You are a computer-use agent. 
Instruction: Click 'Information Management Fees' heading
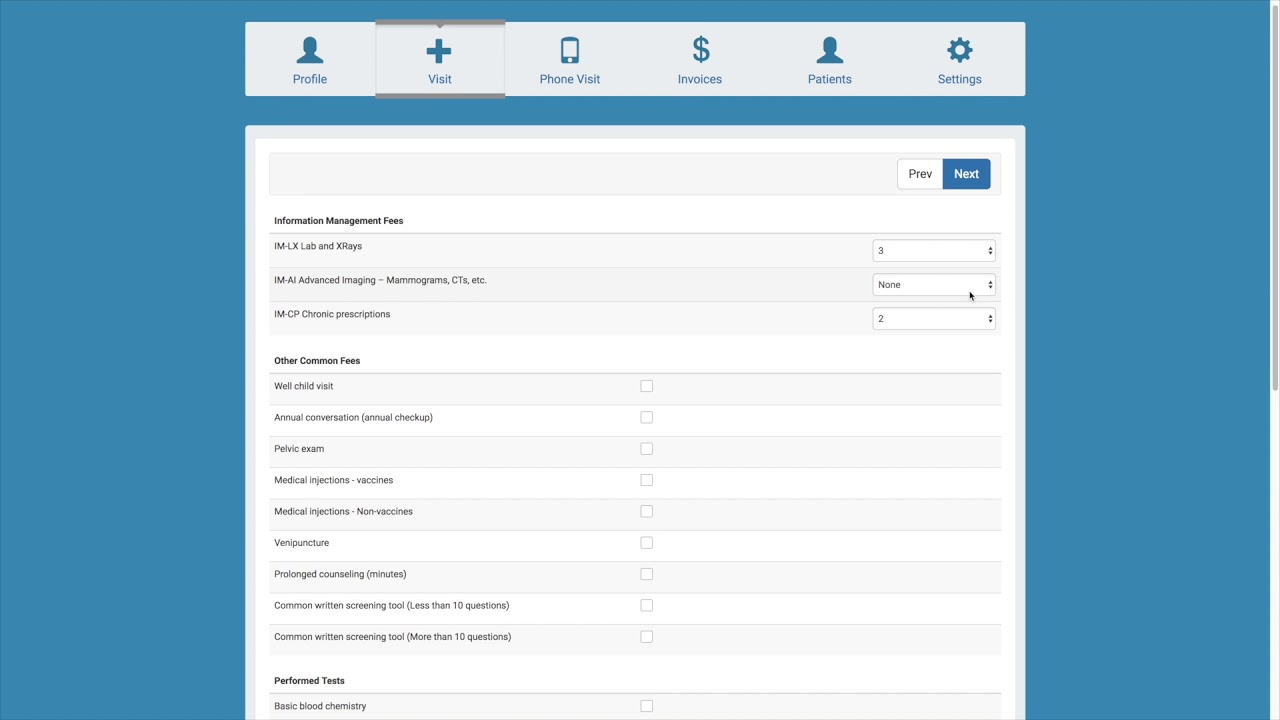tap(339, 221)
